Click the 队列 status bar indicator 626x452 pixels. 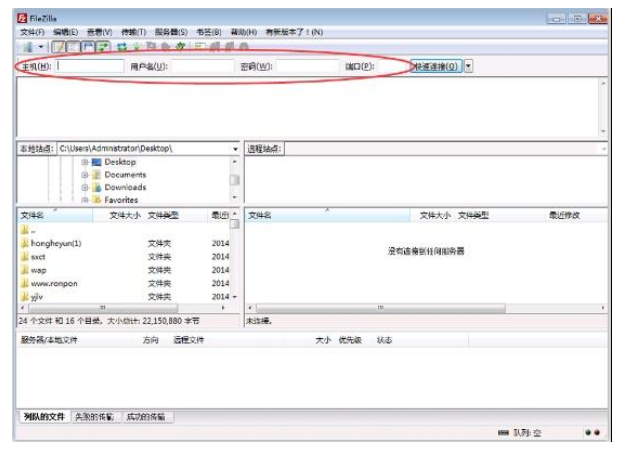pyautogui.click(x=520, y=433)
